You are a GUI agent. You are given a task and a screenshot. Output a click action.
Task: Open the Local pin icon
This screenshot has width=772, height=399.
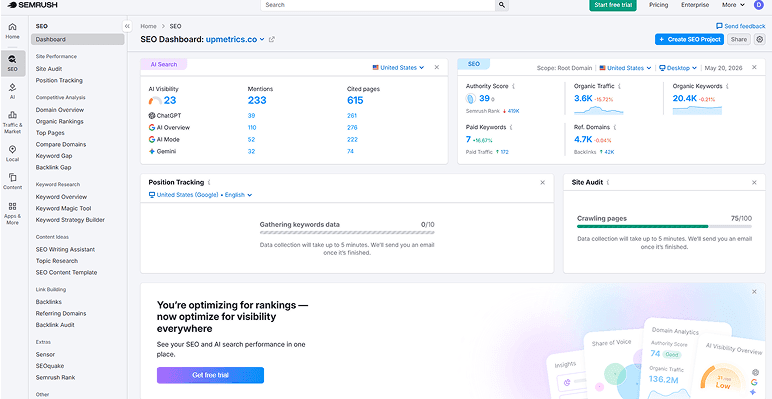(x=12, y=153)
